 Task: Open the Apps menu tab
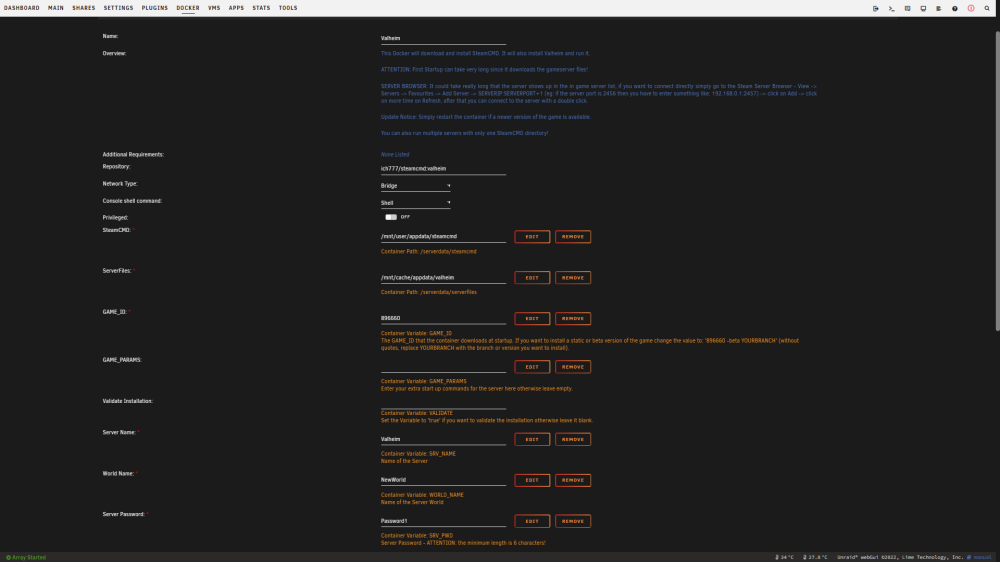236,8
